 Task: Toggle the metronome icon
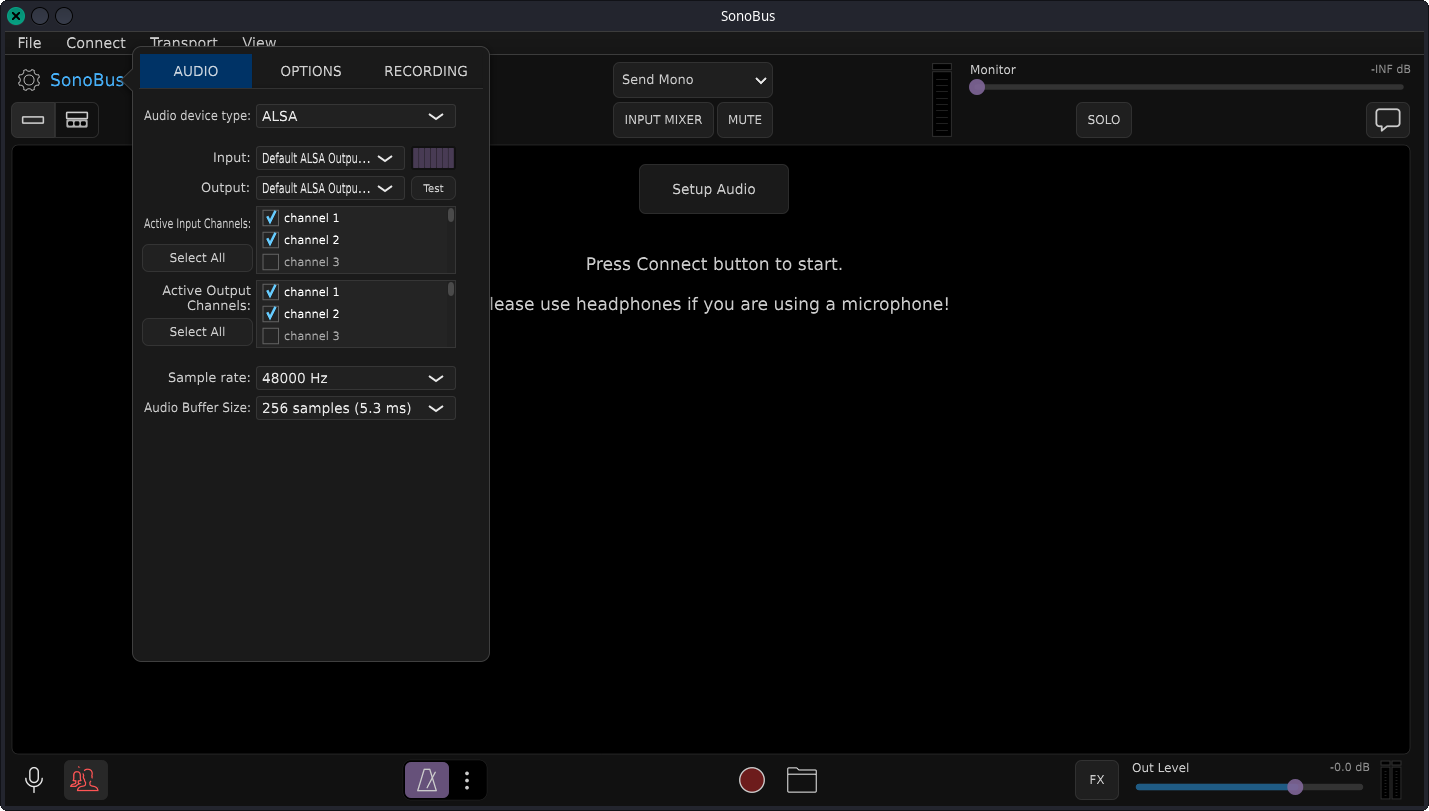(x=427, y=780)
